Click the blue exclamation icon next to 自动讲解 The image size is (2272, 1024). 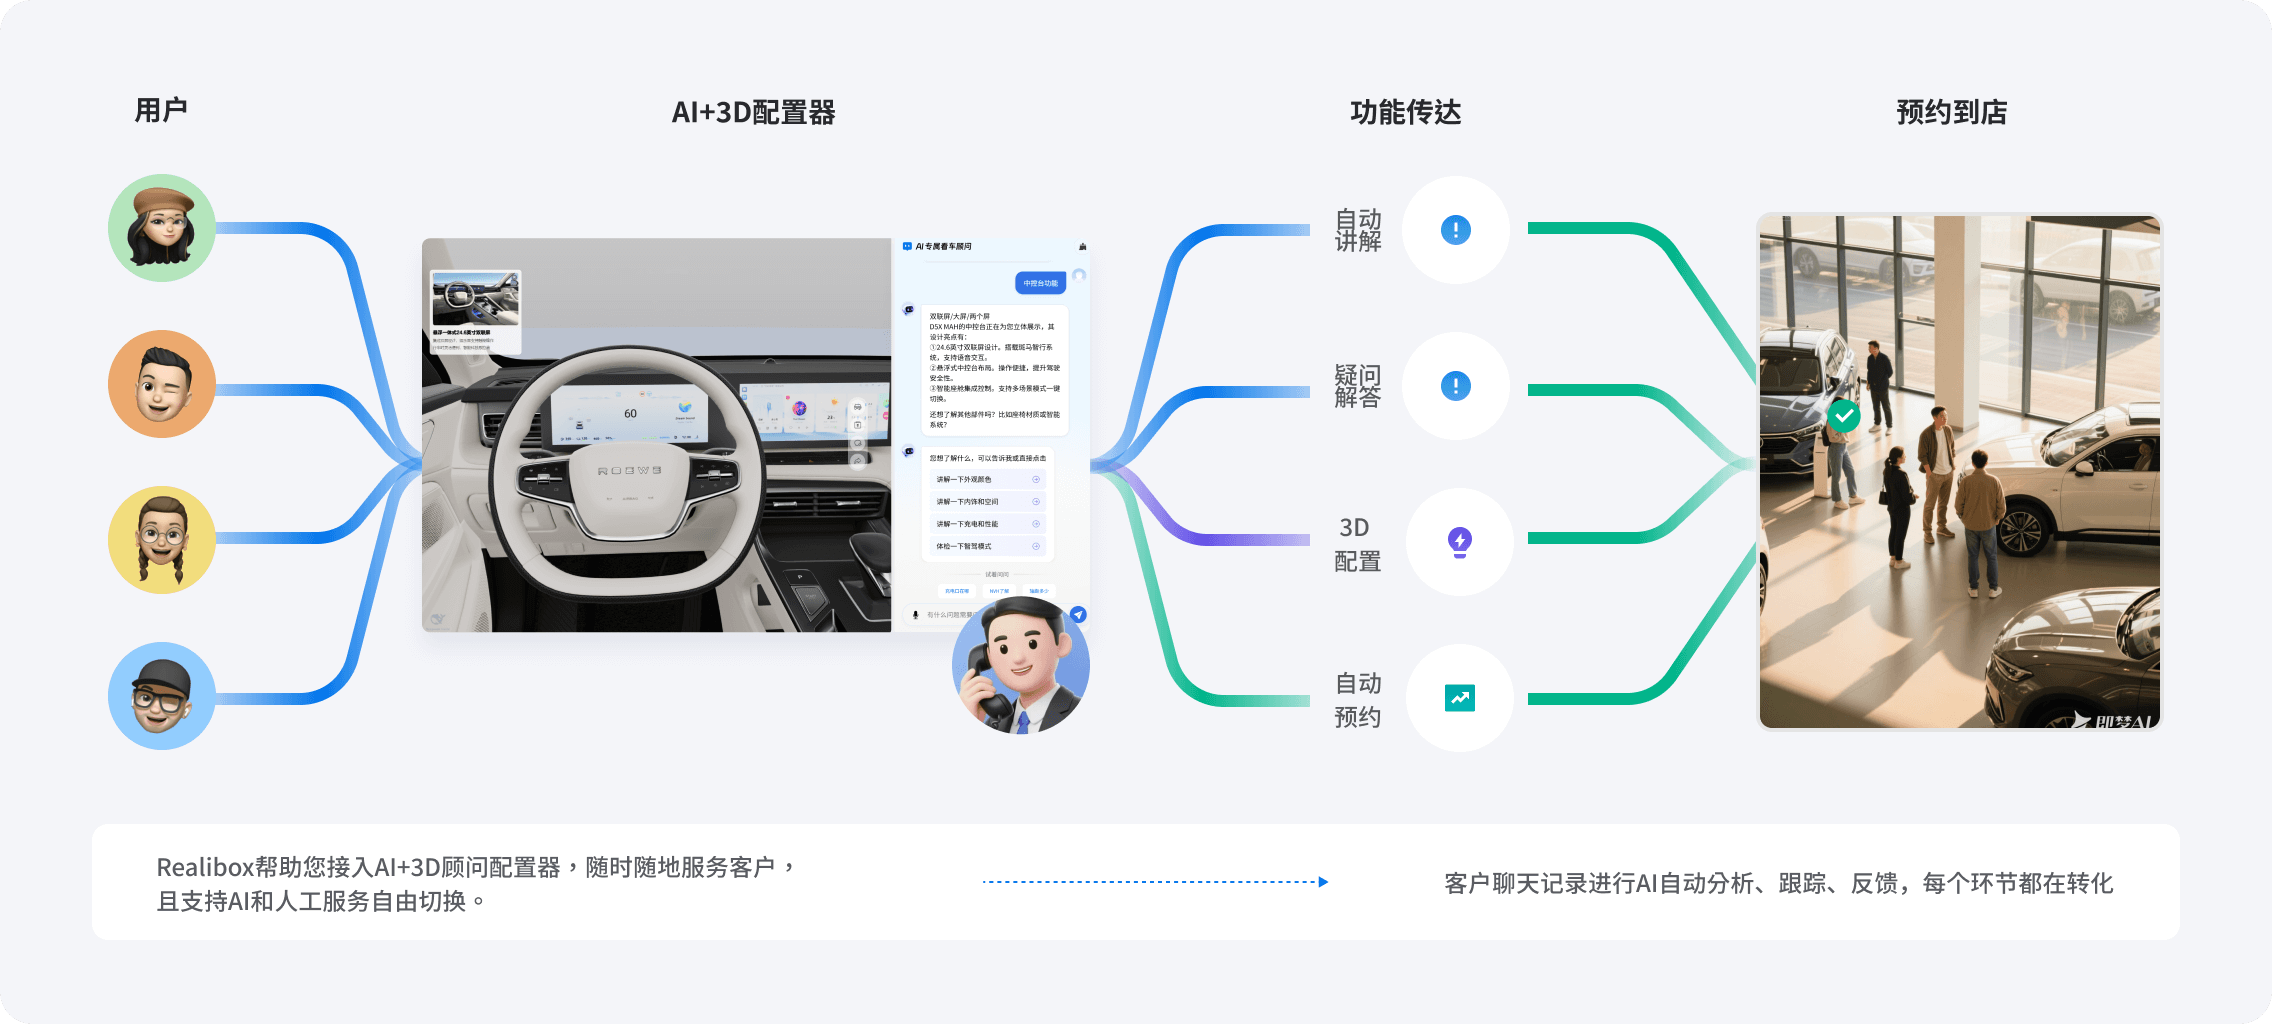[1456, 230]
